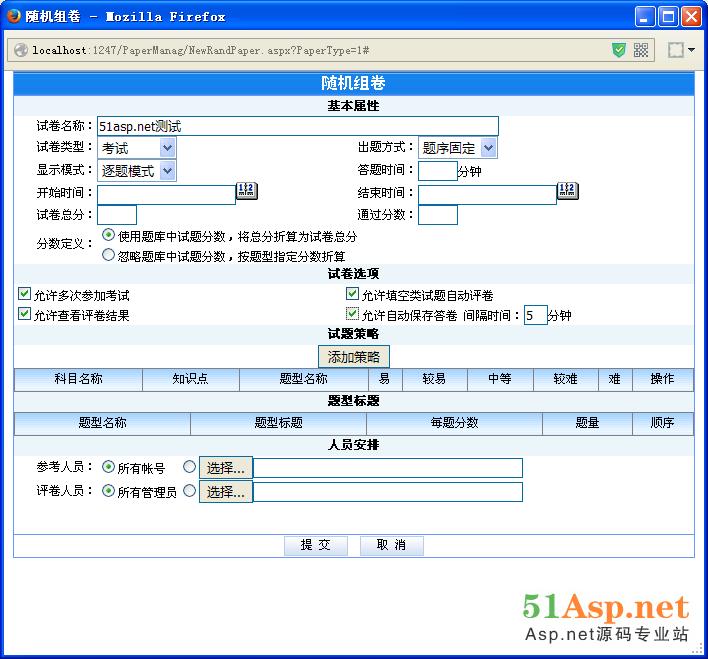Screen dimensions: 708x659
Task: Click the 每题分数 column header
Action: pos(454,423)
